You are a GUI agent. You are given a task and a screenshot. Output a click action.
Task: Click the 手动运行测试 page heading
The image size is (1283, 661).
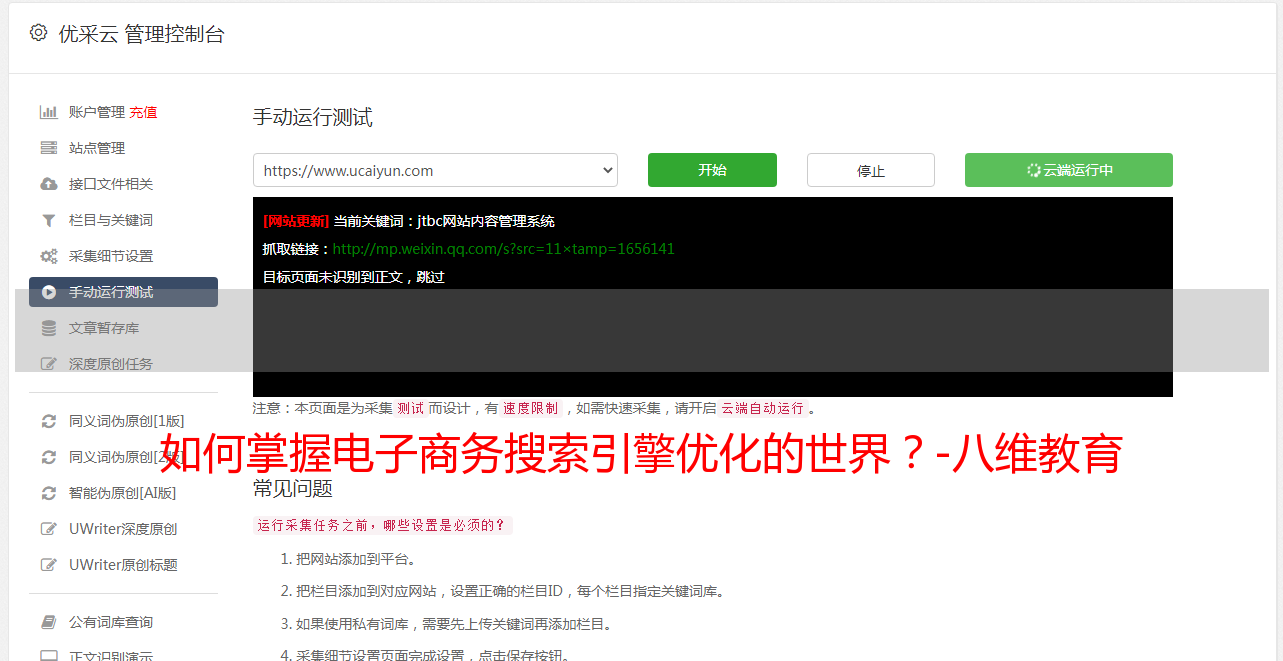[x=313, y=118]
